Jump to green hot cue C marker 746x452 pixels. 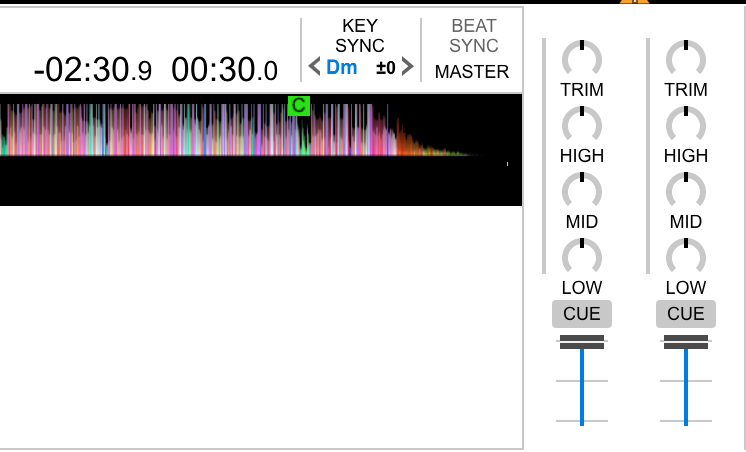tap(297, 105)
